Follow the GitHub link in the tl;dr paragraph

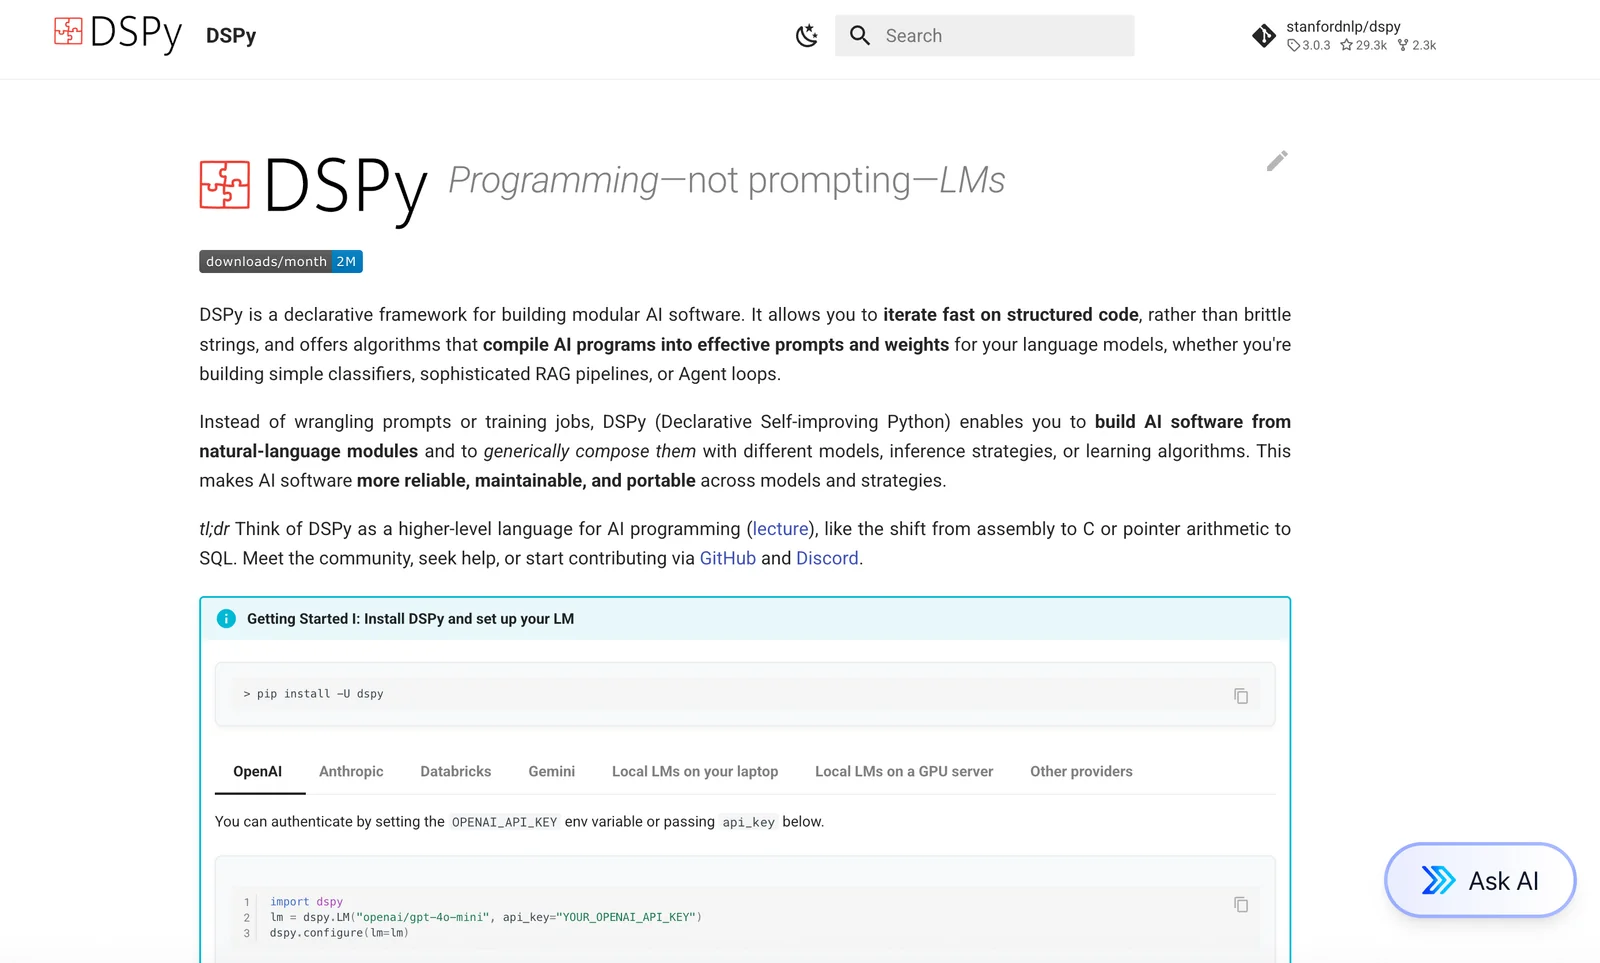pos(727,558)
